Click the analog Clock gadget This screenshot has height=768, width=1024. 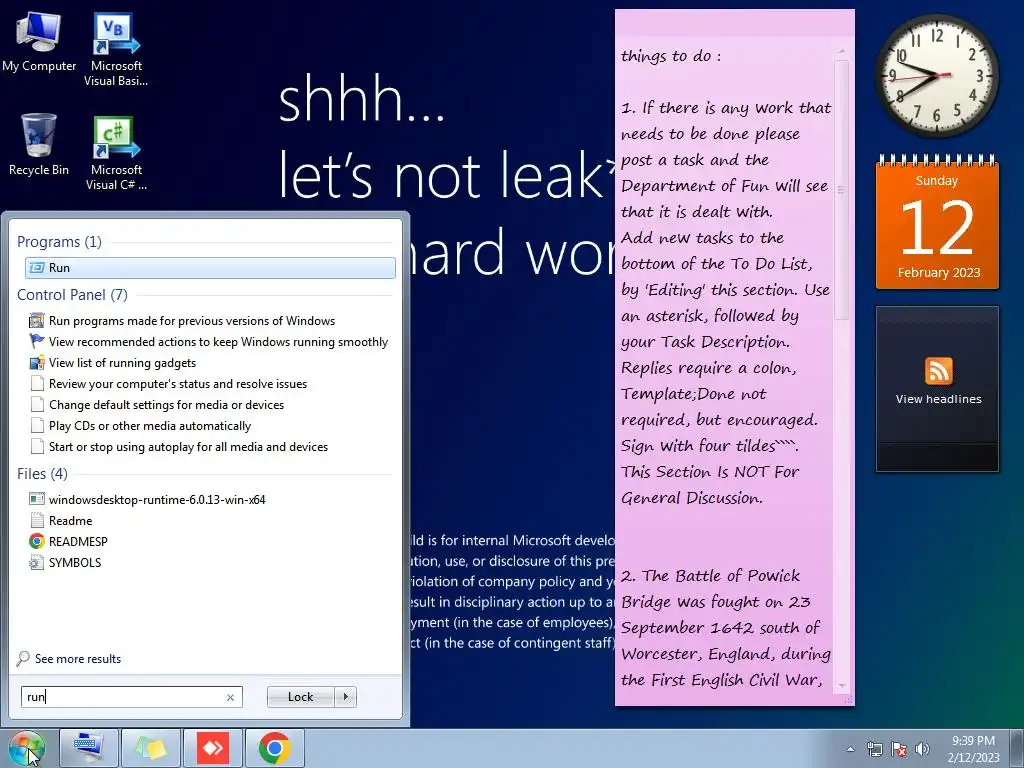coord(936,76)
